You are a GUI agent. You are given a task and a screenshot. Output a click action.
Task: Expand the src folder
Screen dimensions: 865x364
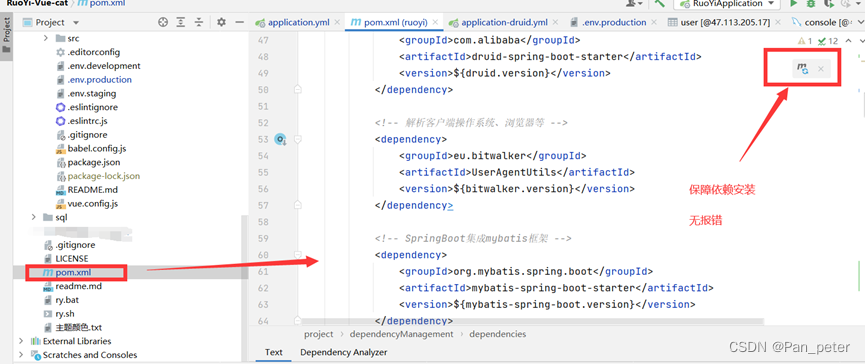46,39
